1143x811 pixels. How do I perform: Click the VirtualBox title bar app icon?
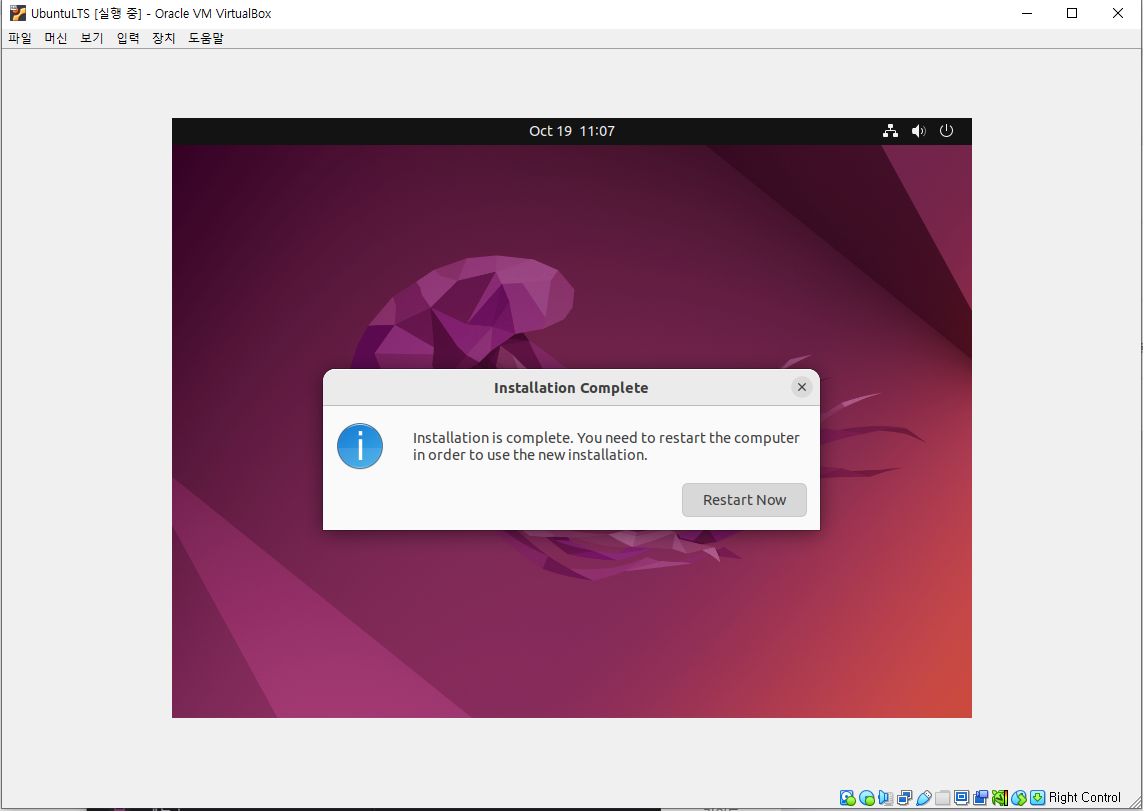coord(17,13)
